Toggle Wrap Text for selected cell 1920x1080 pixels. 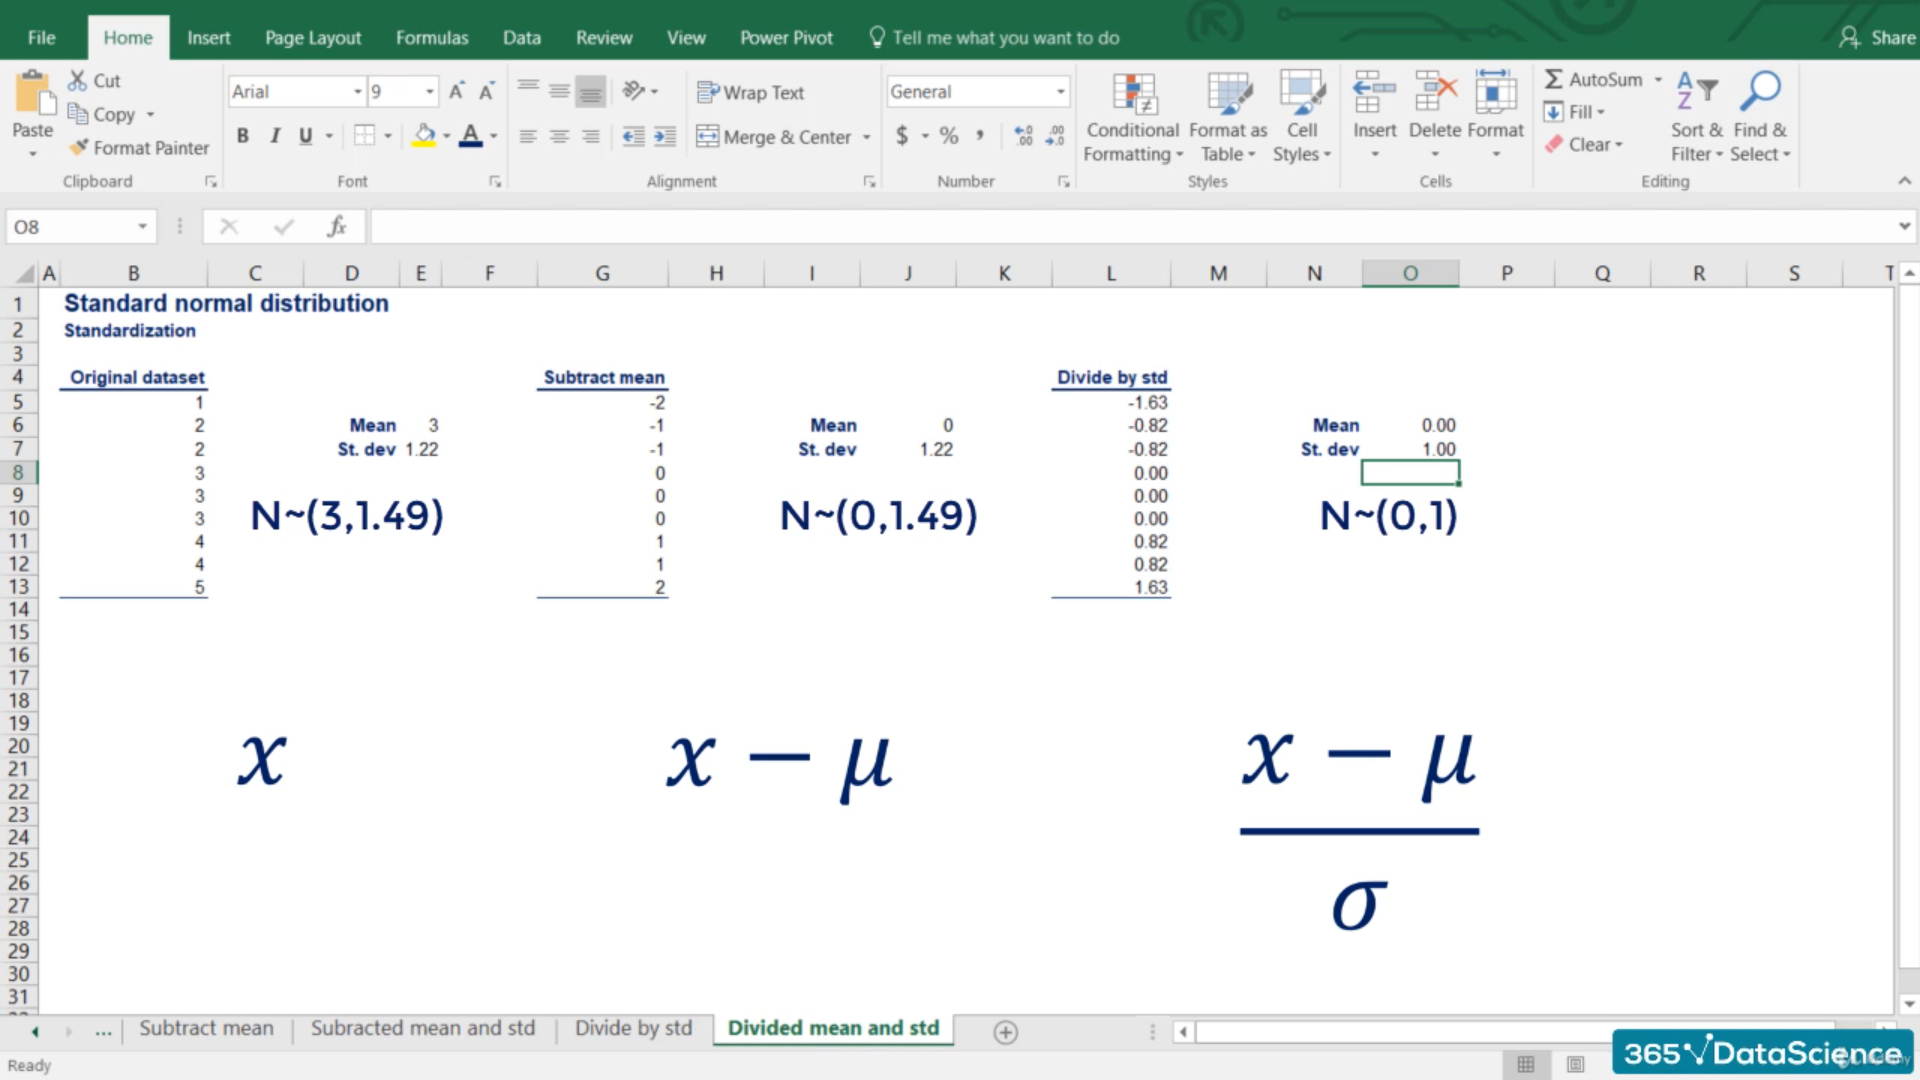(751, 92)
